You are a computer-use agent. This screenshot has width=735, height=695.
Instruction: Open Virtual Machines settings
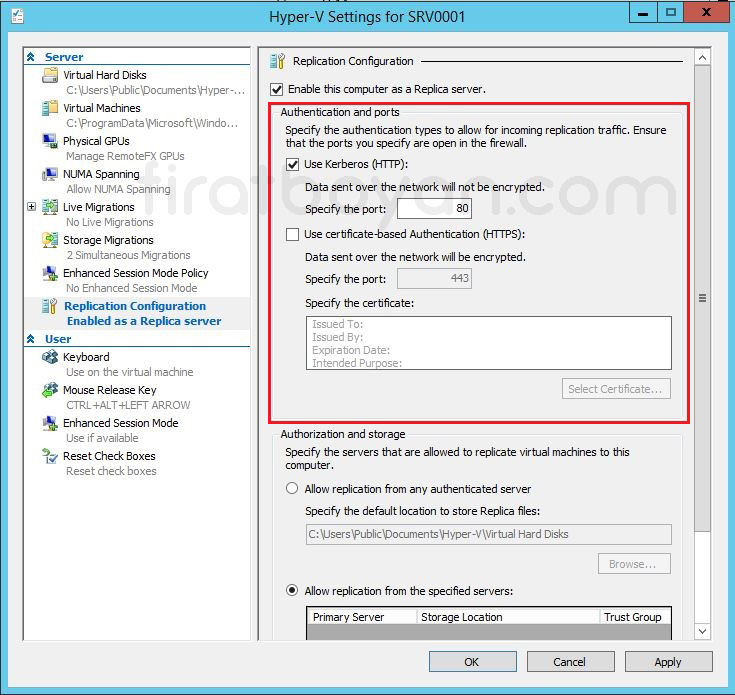click(x=102, y=108)
